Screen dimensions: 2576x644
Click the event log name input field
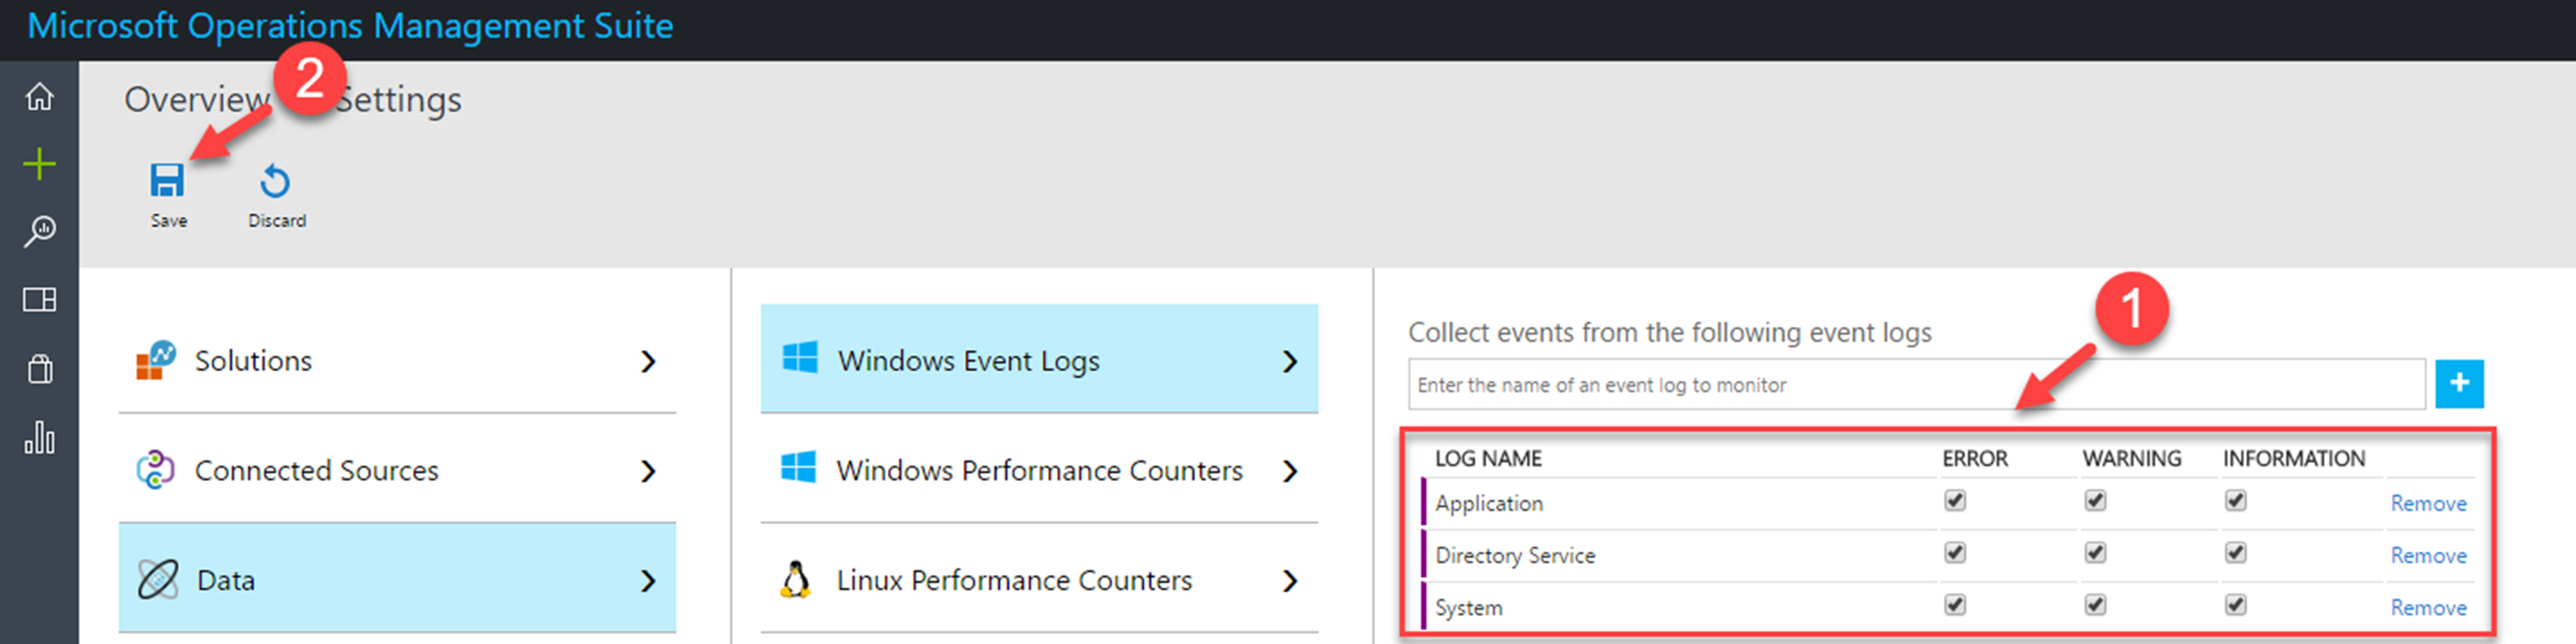coord(1917,385)
